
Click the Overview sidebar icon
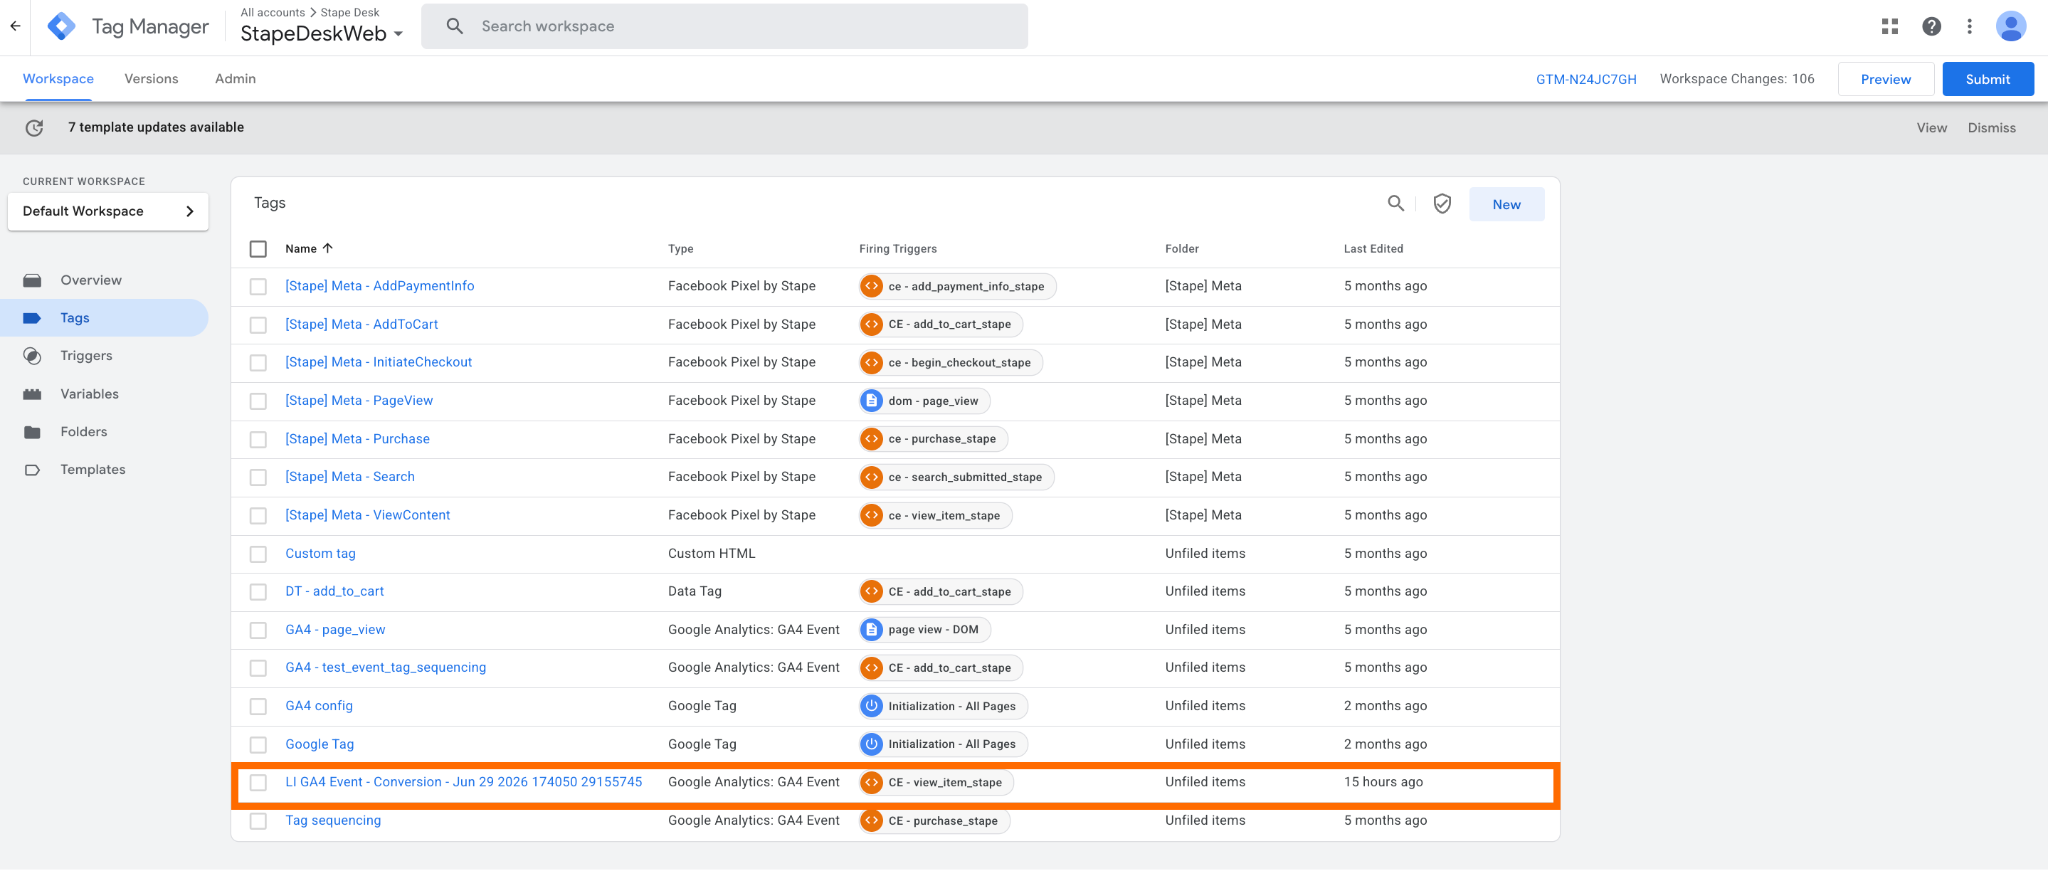[32, 280]
